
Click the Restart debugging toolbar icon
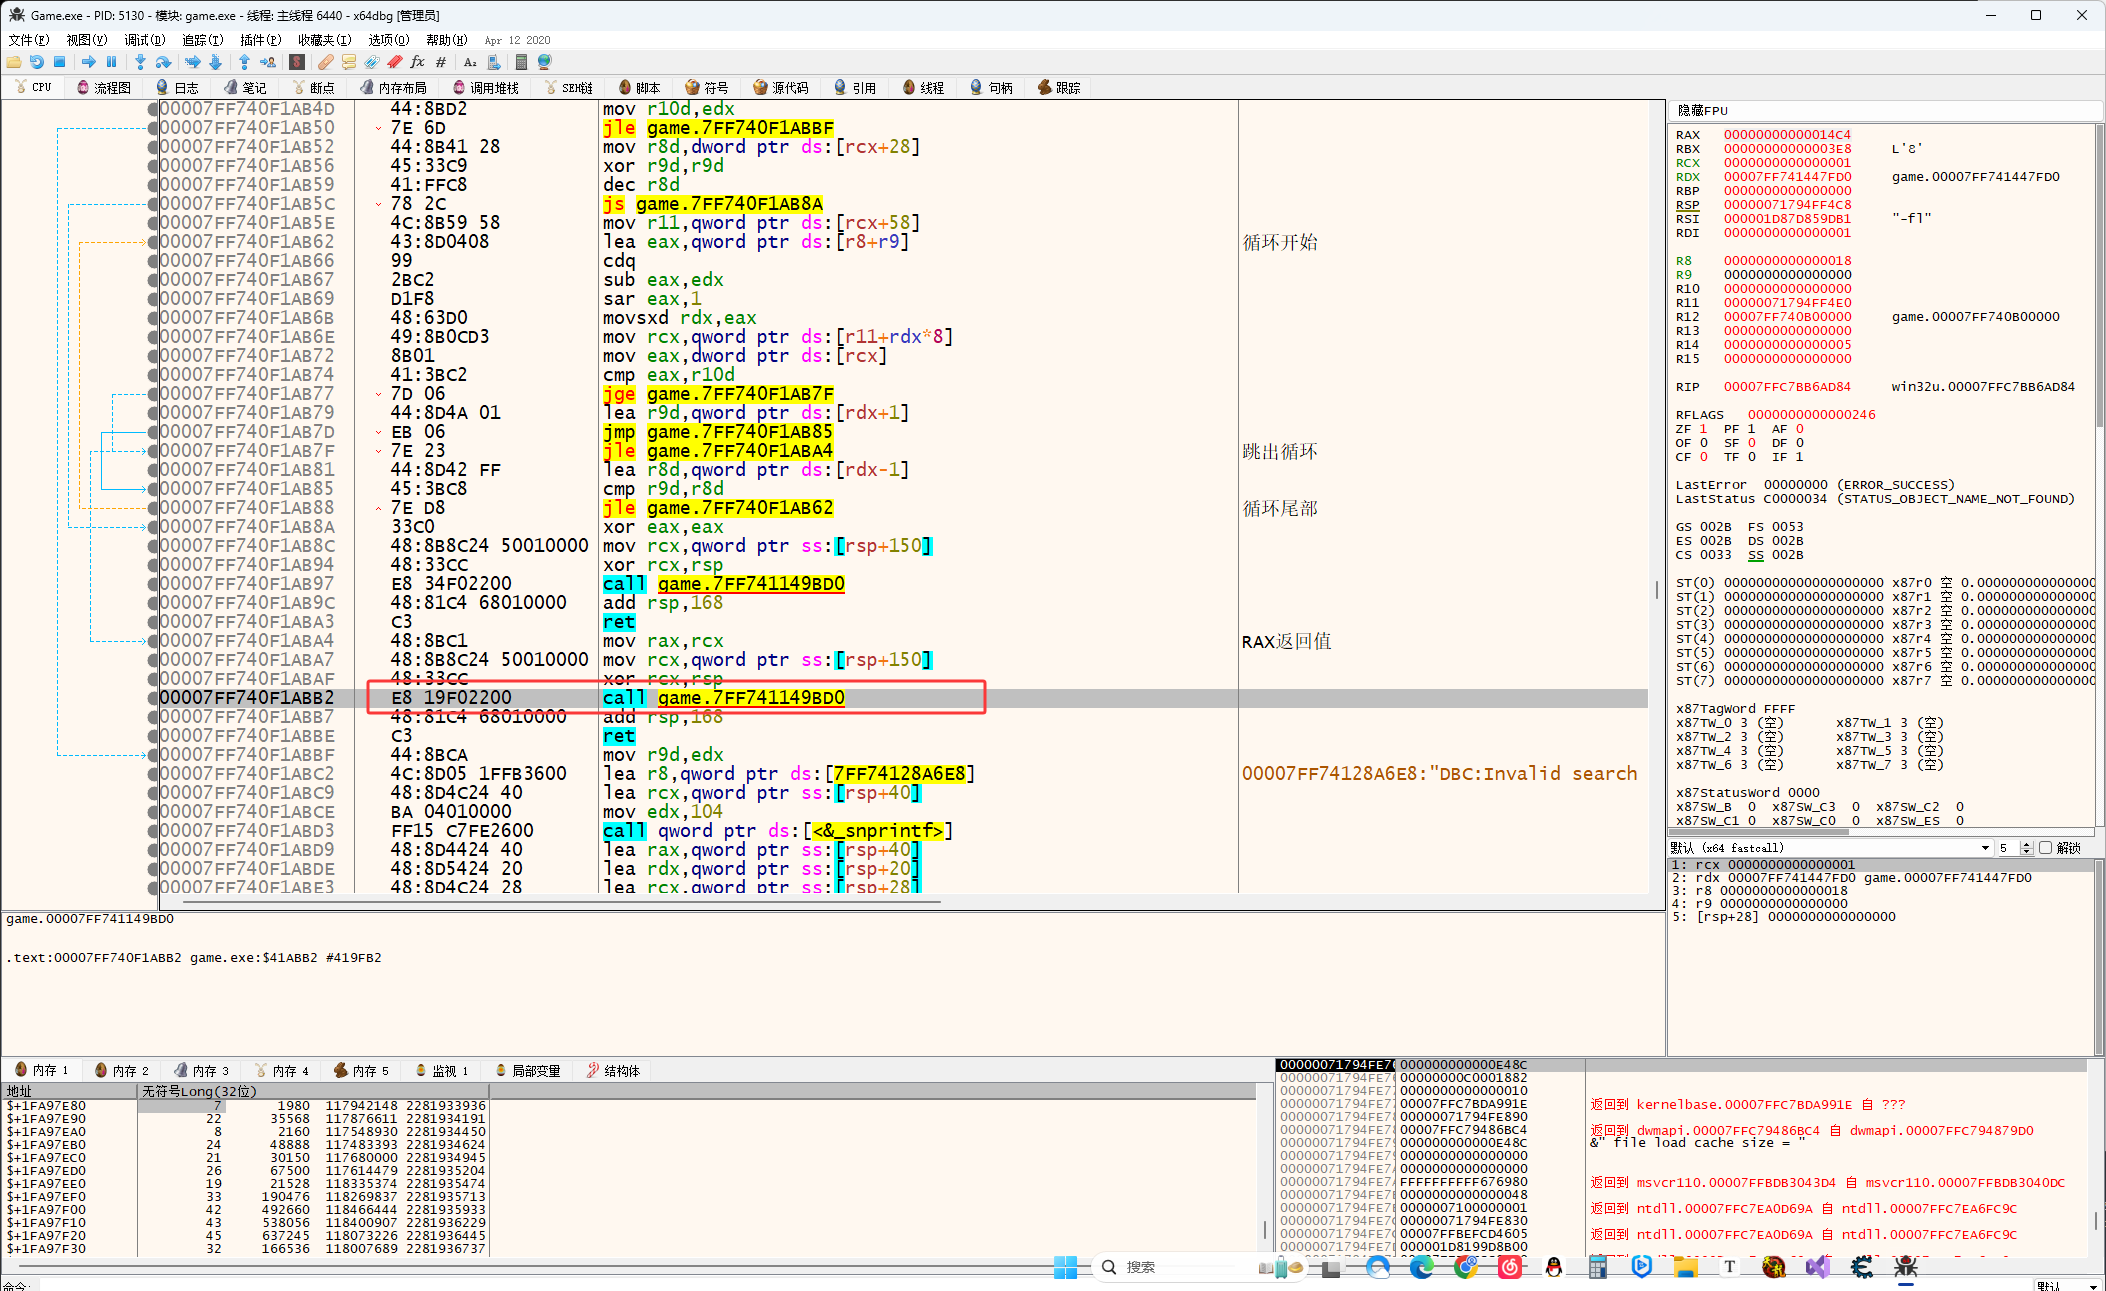click(36, 62)
